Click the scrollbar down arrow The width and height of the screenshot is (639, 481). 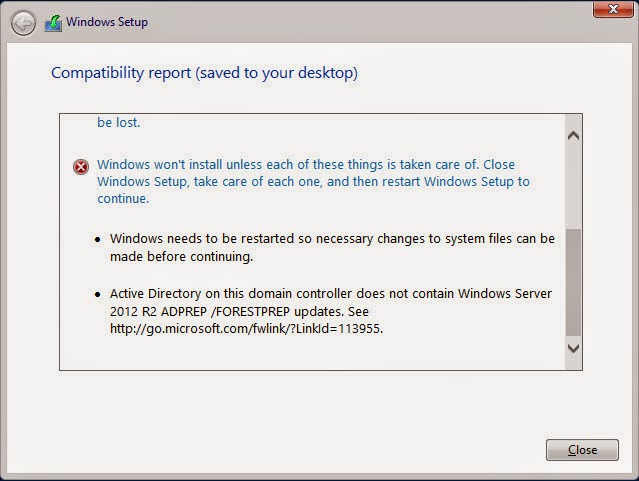tap(573, 348)
